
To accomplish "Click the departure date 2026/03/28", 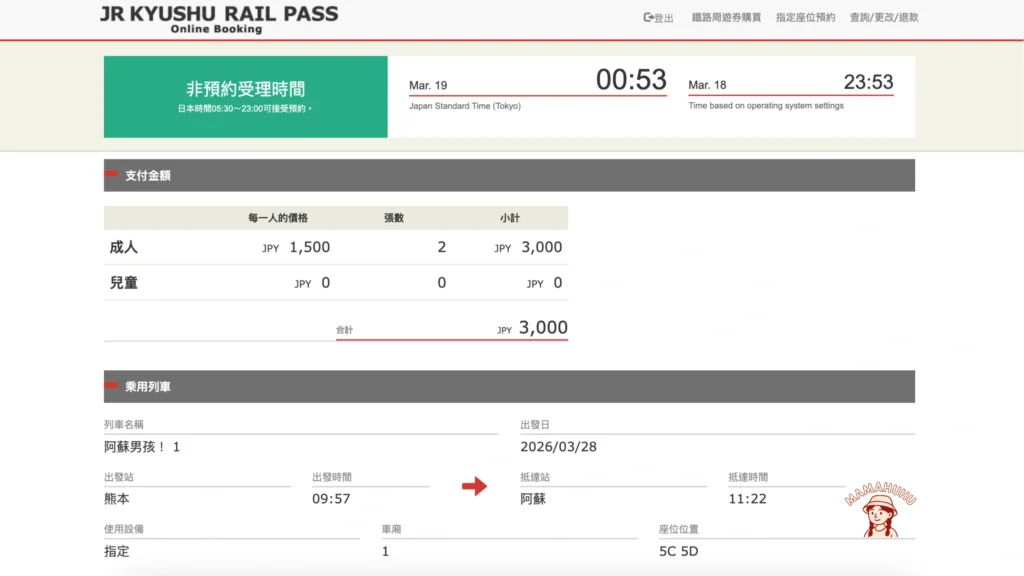I will click(558, 447).
